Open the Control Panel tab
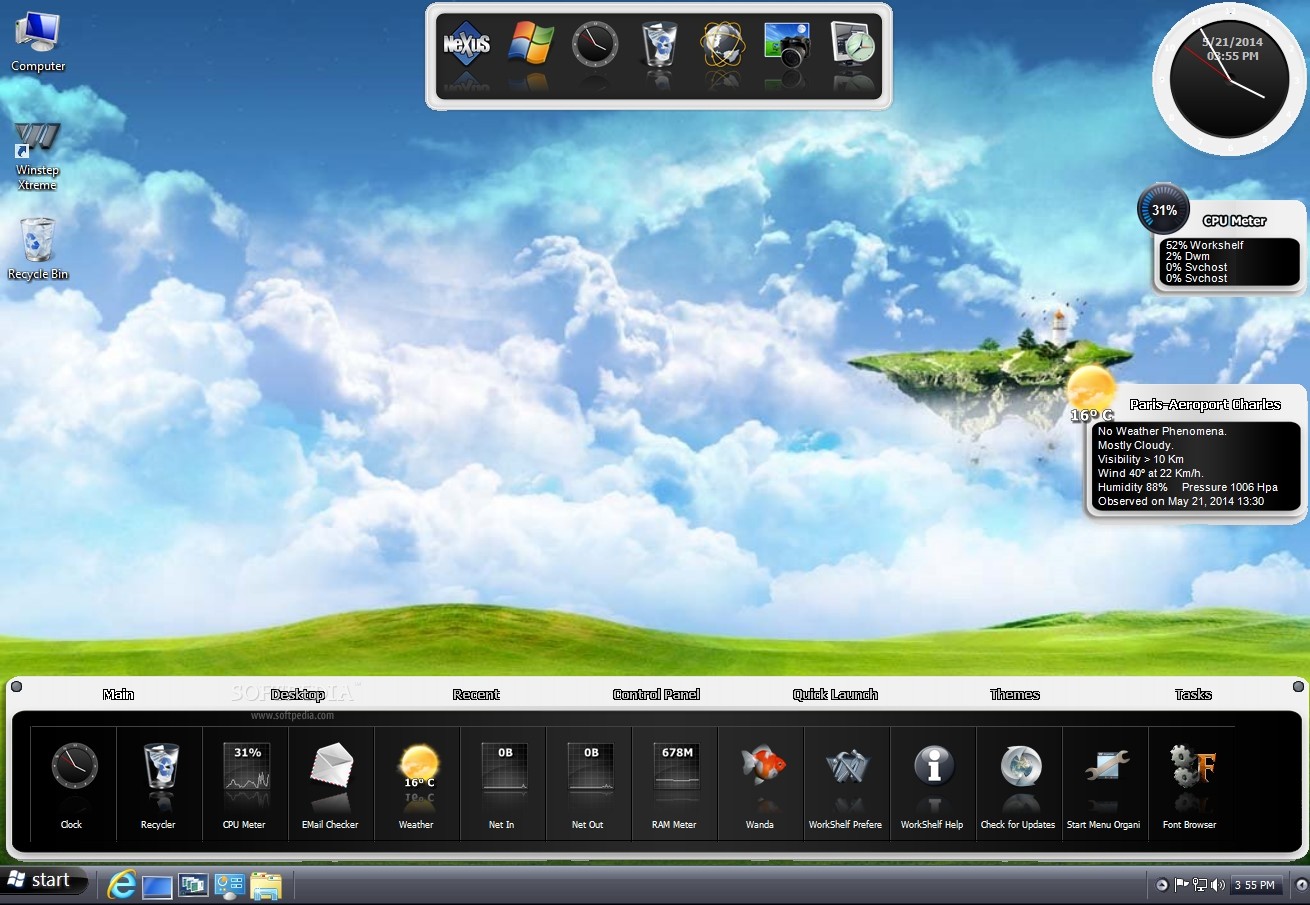 (x=656, y=694)
